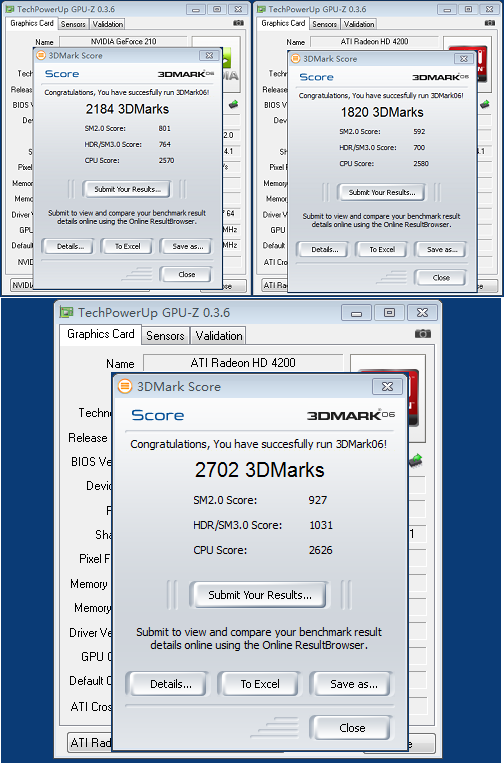Click the 2702 3DMarks score text
This screenshot has height=763, width=504.
pos(259,470)
